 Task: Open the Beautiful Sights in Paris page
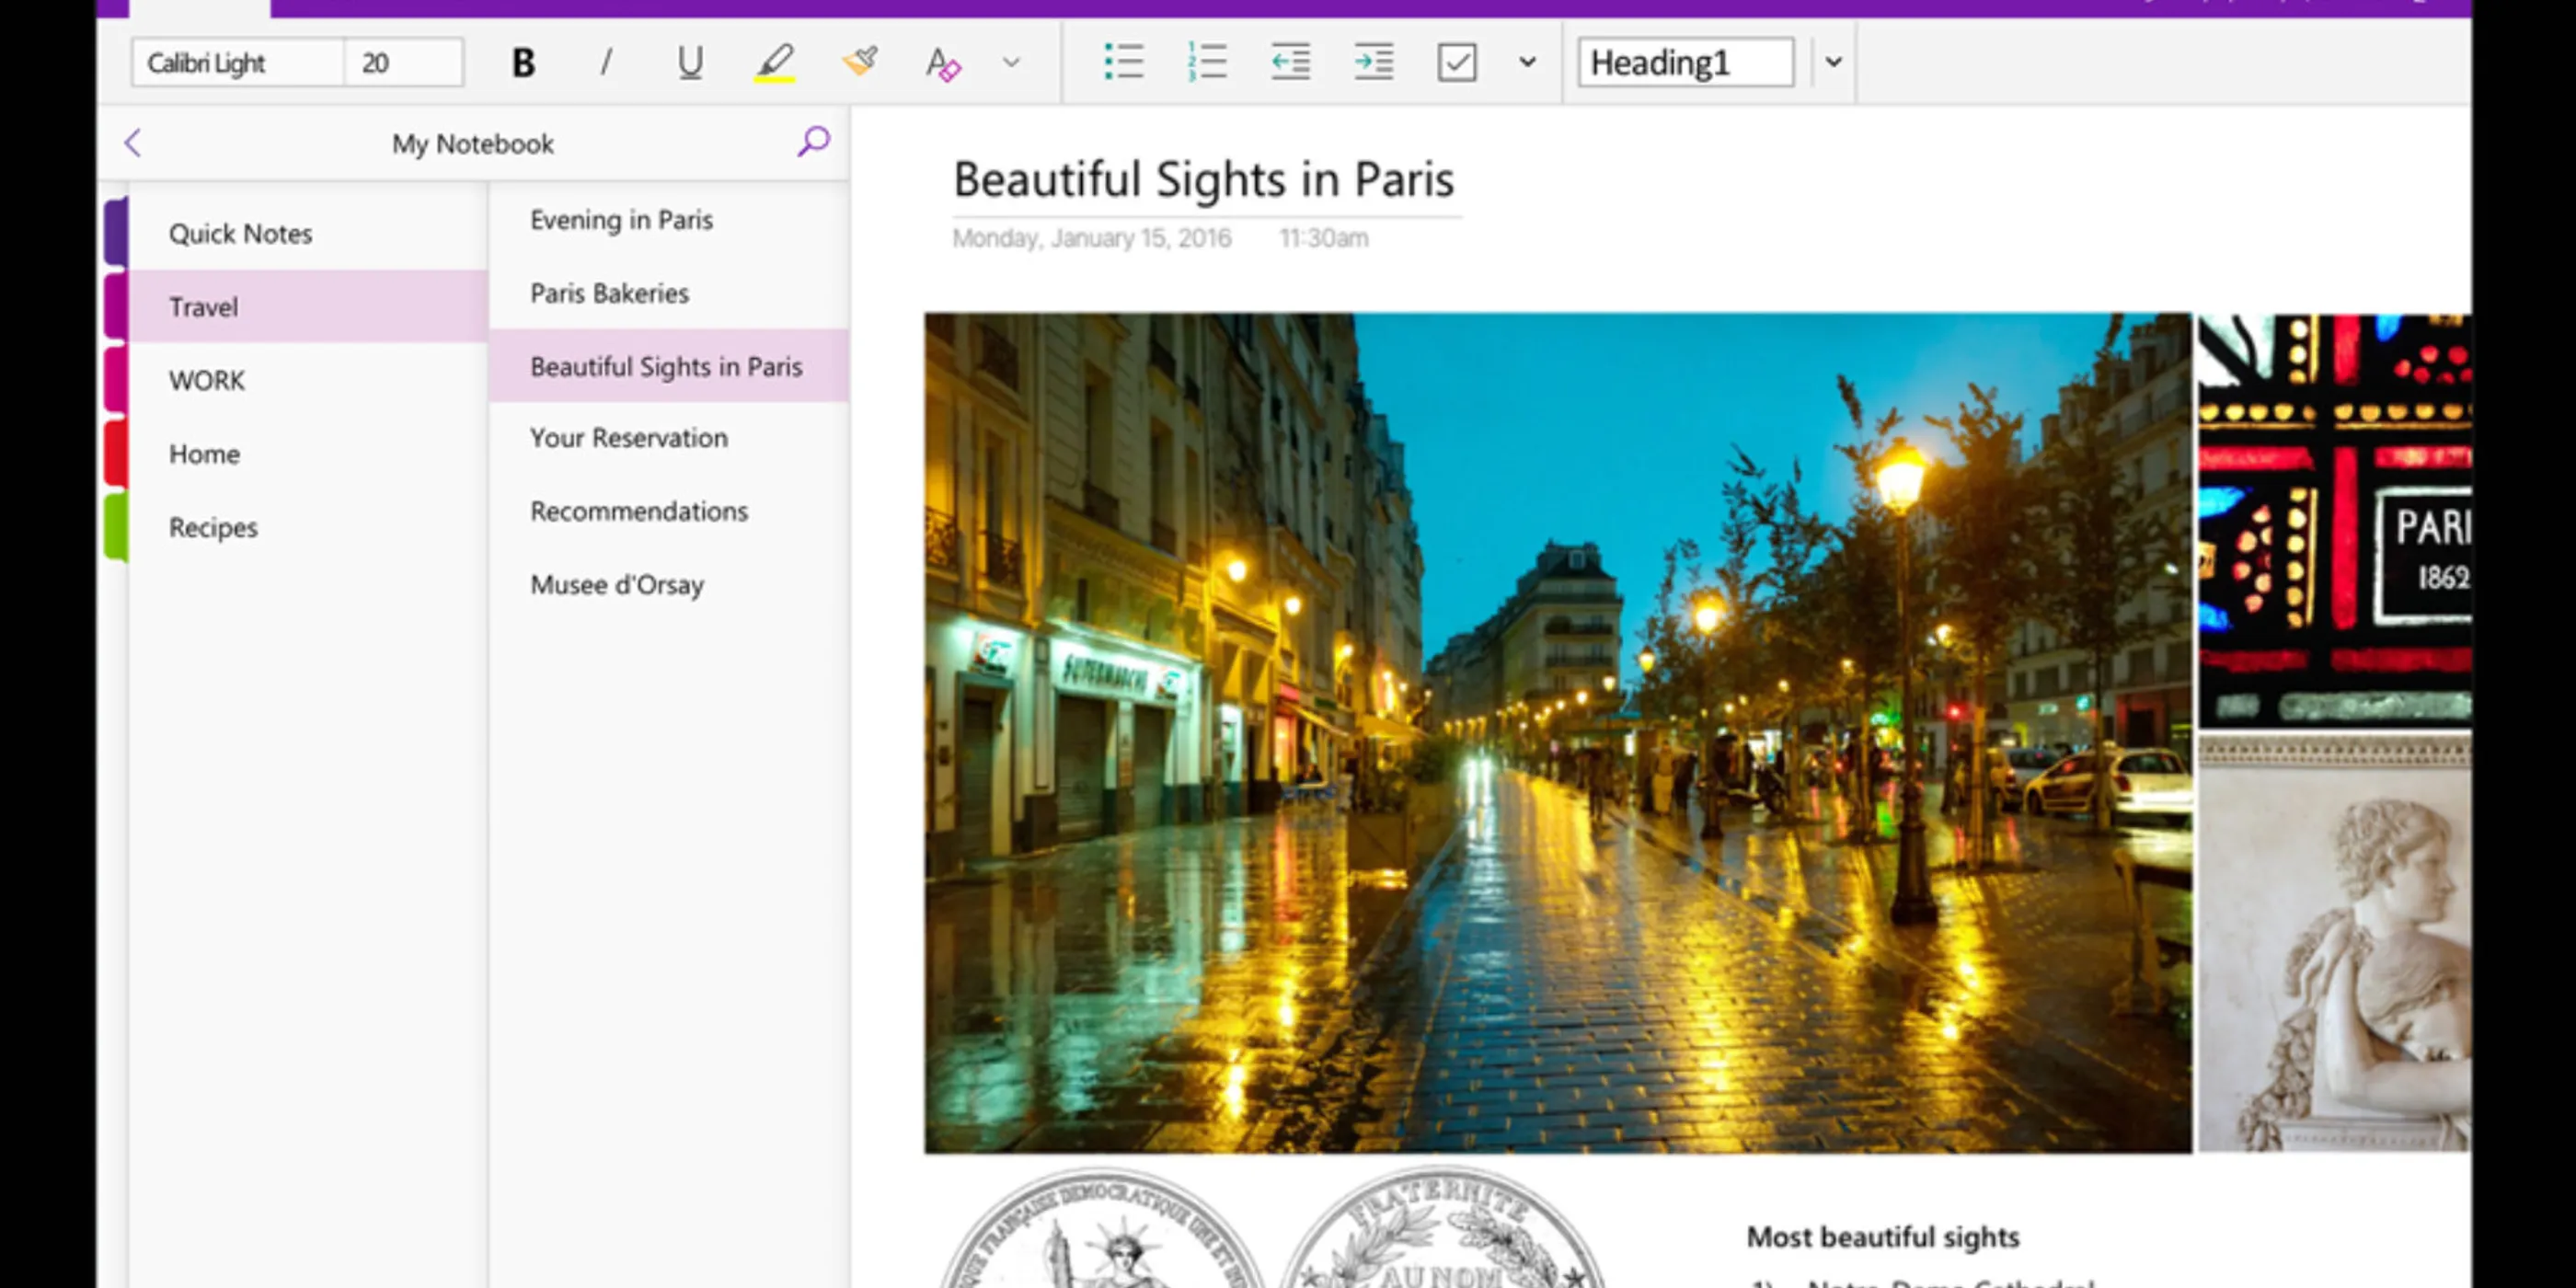click(665, 366)
